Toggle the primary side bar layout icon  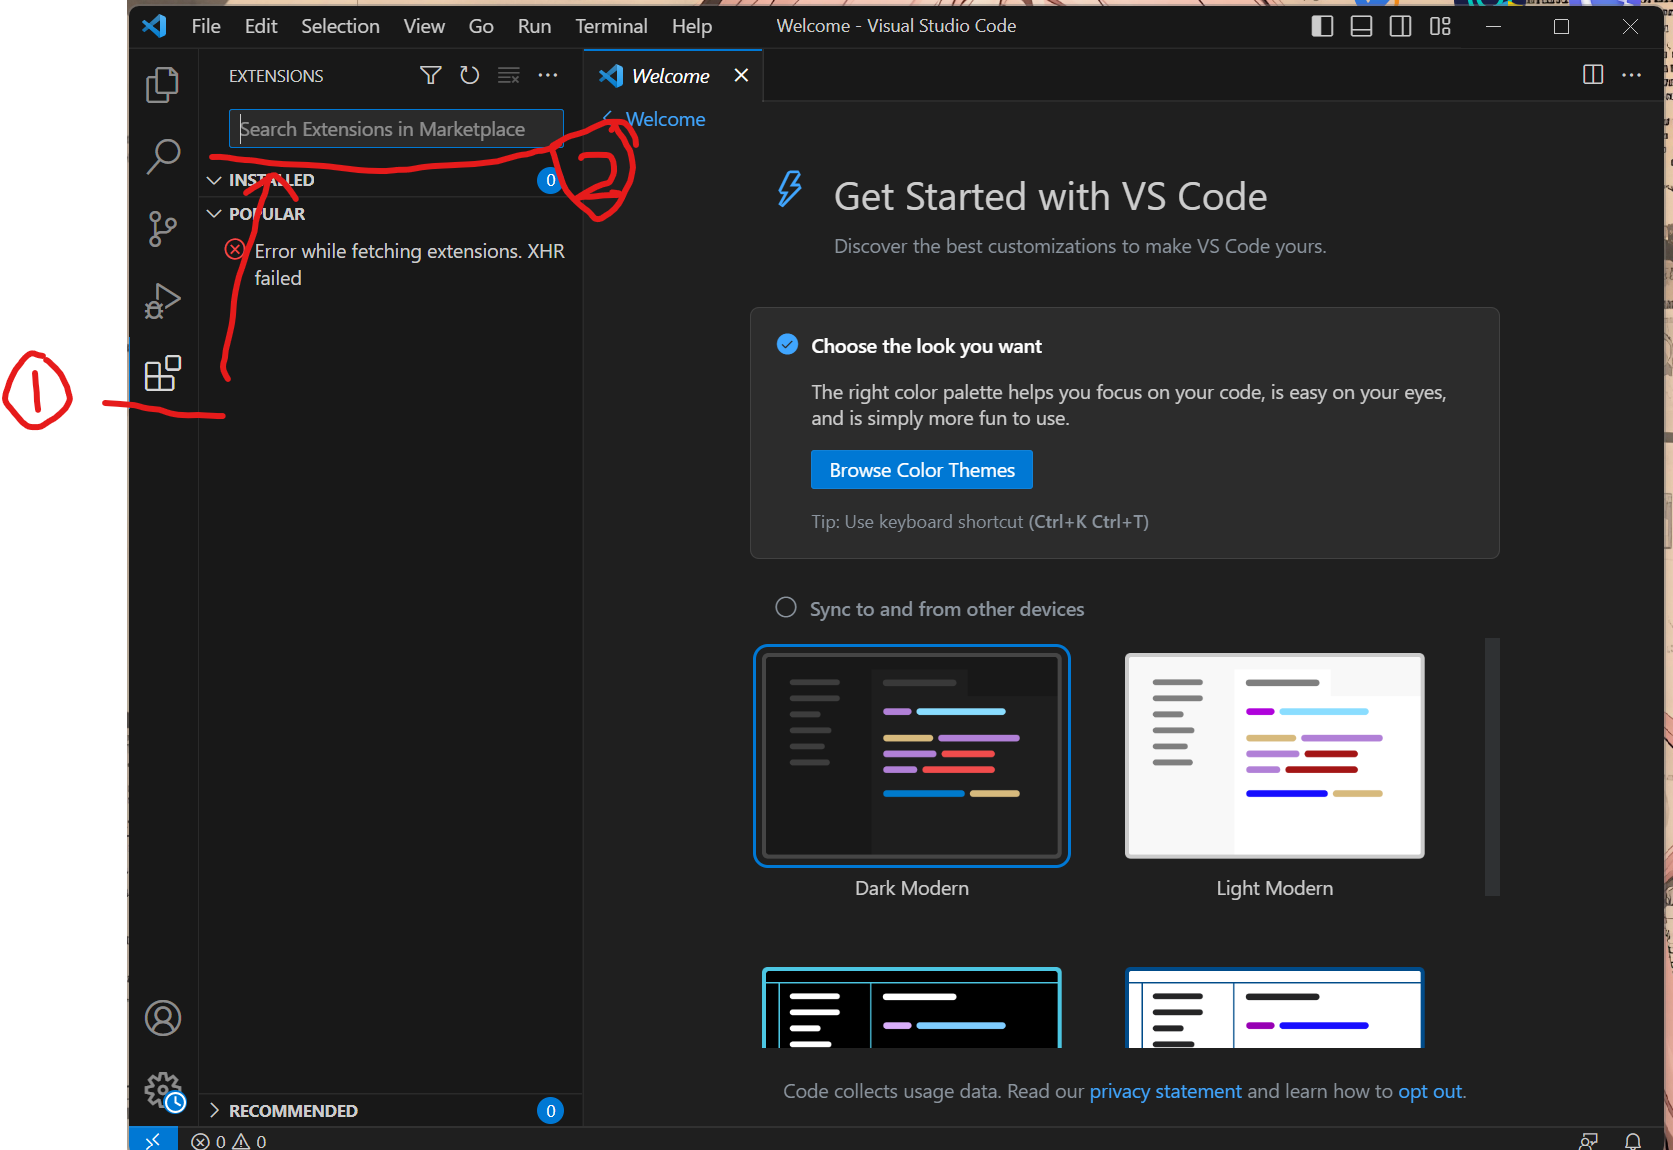(1322, 26)
